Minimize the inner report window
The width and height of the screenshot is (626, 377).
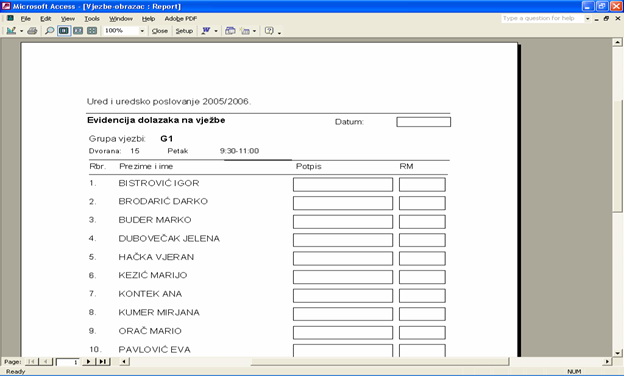coord(596,19)
